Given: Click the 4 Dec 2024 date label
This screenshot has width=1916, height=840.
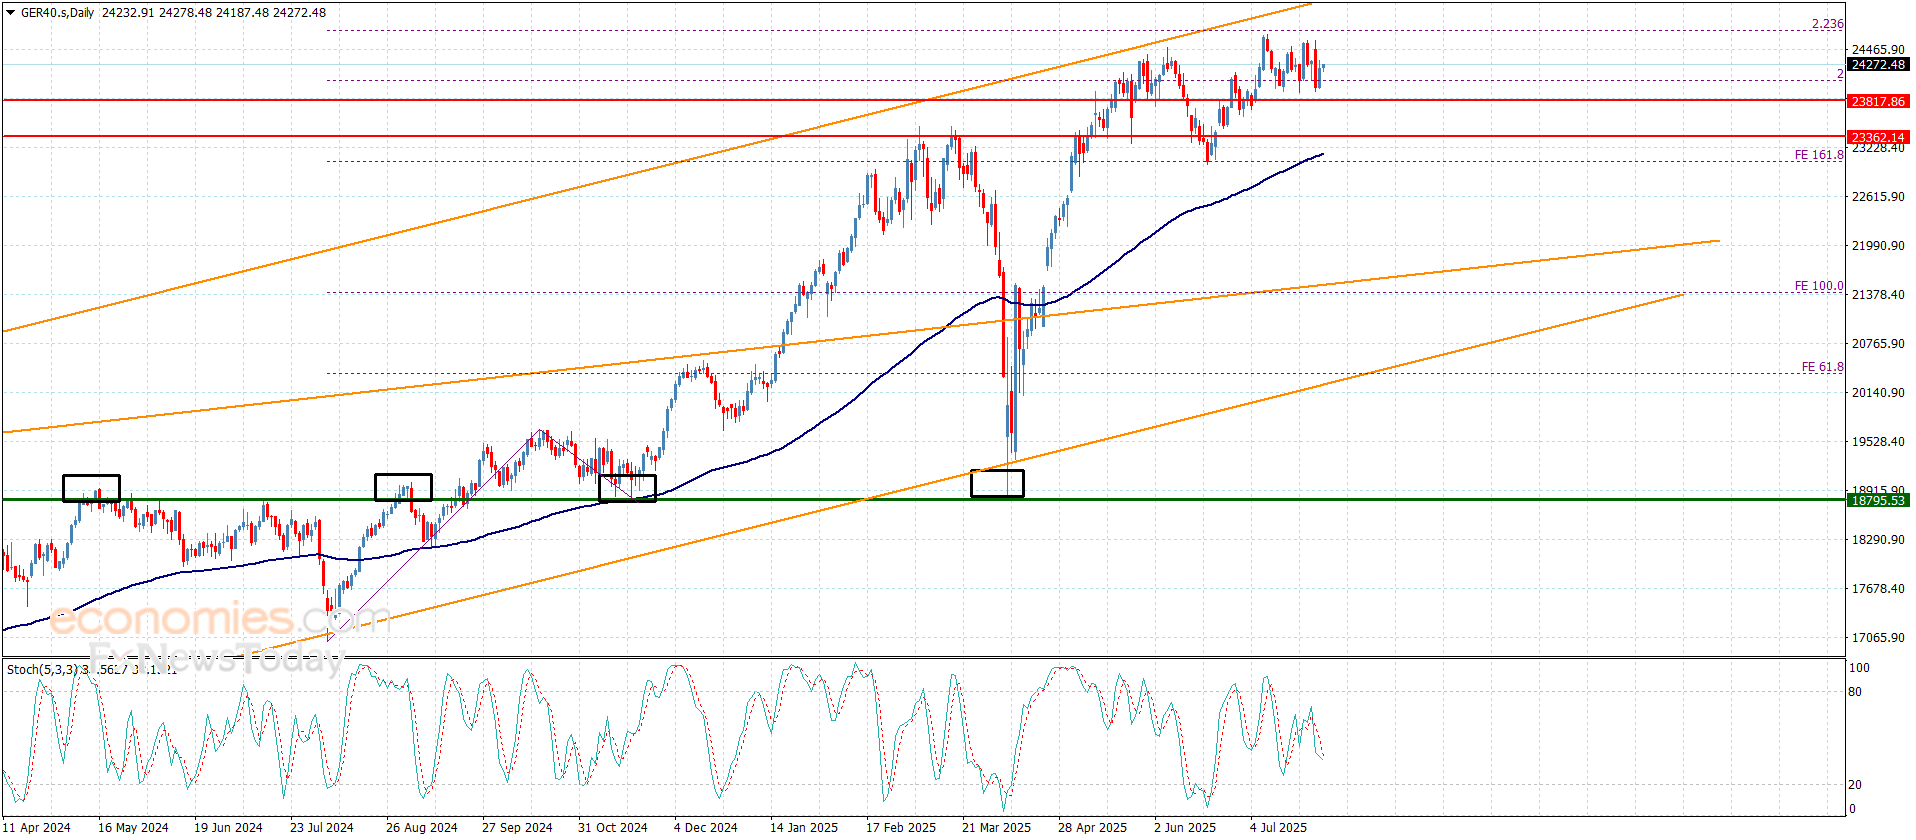Looking at the screenshot, I should (x=705, y=827).
